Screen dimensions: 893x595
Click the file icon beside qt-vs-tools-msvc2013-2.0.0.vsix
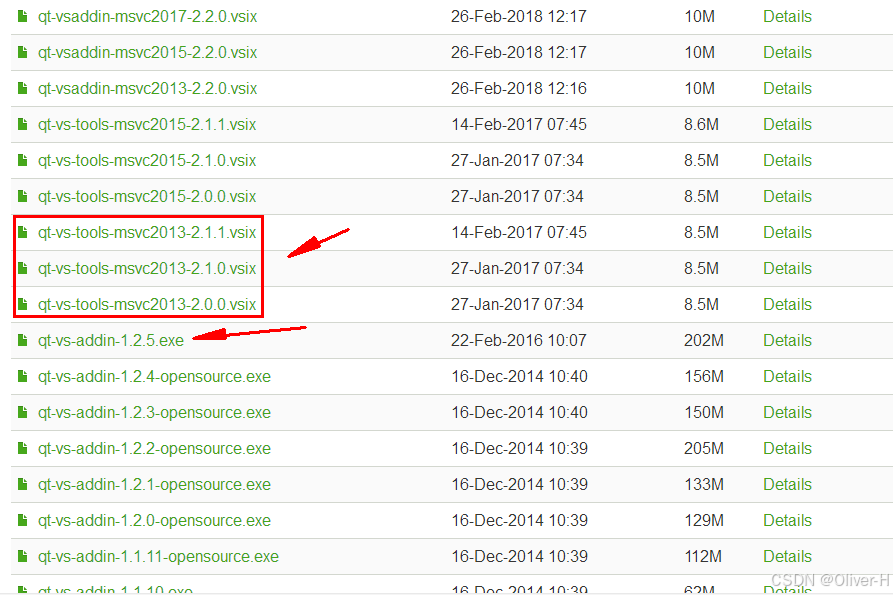(22, 304)
